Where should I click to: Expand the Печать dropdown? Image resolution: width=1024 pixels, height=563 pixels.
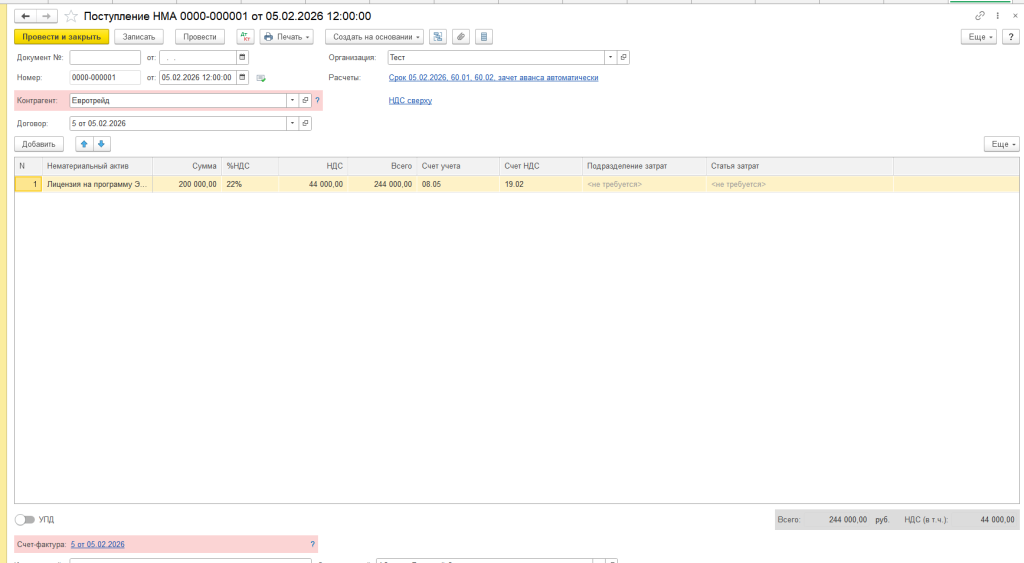pyautogui.click(x=287, y=37)
